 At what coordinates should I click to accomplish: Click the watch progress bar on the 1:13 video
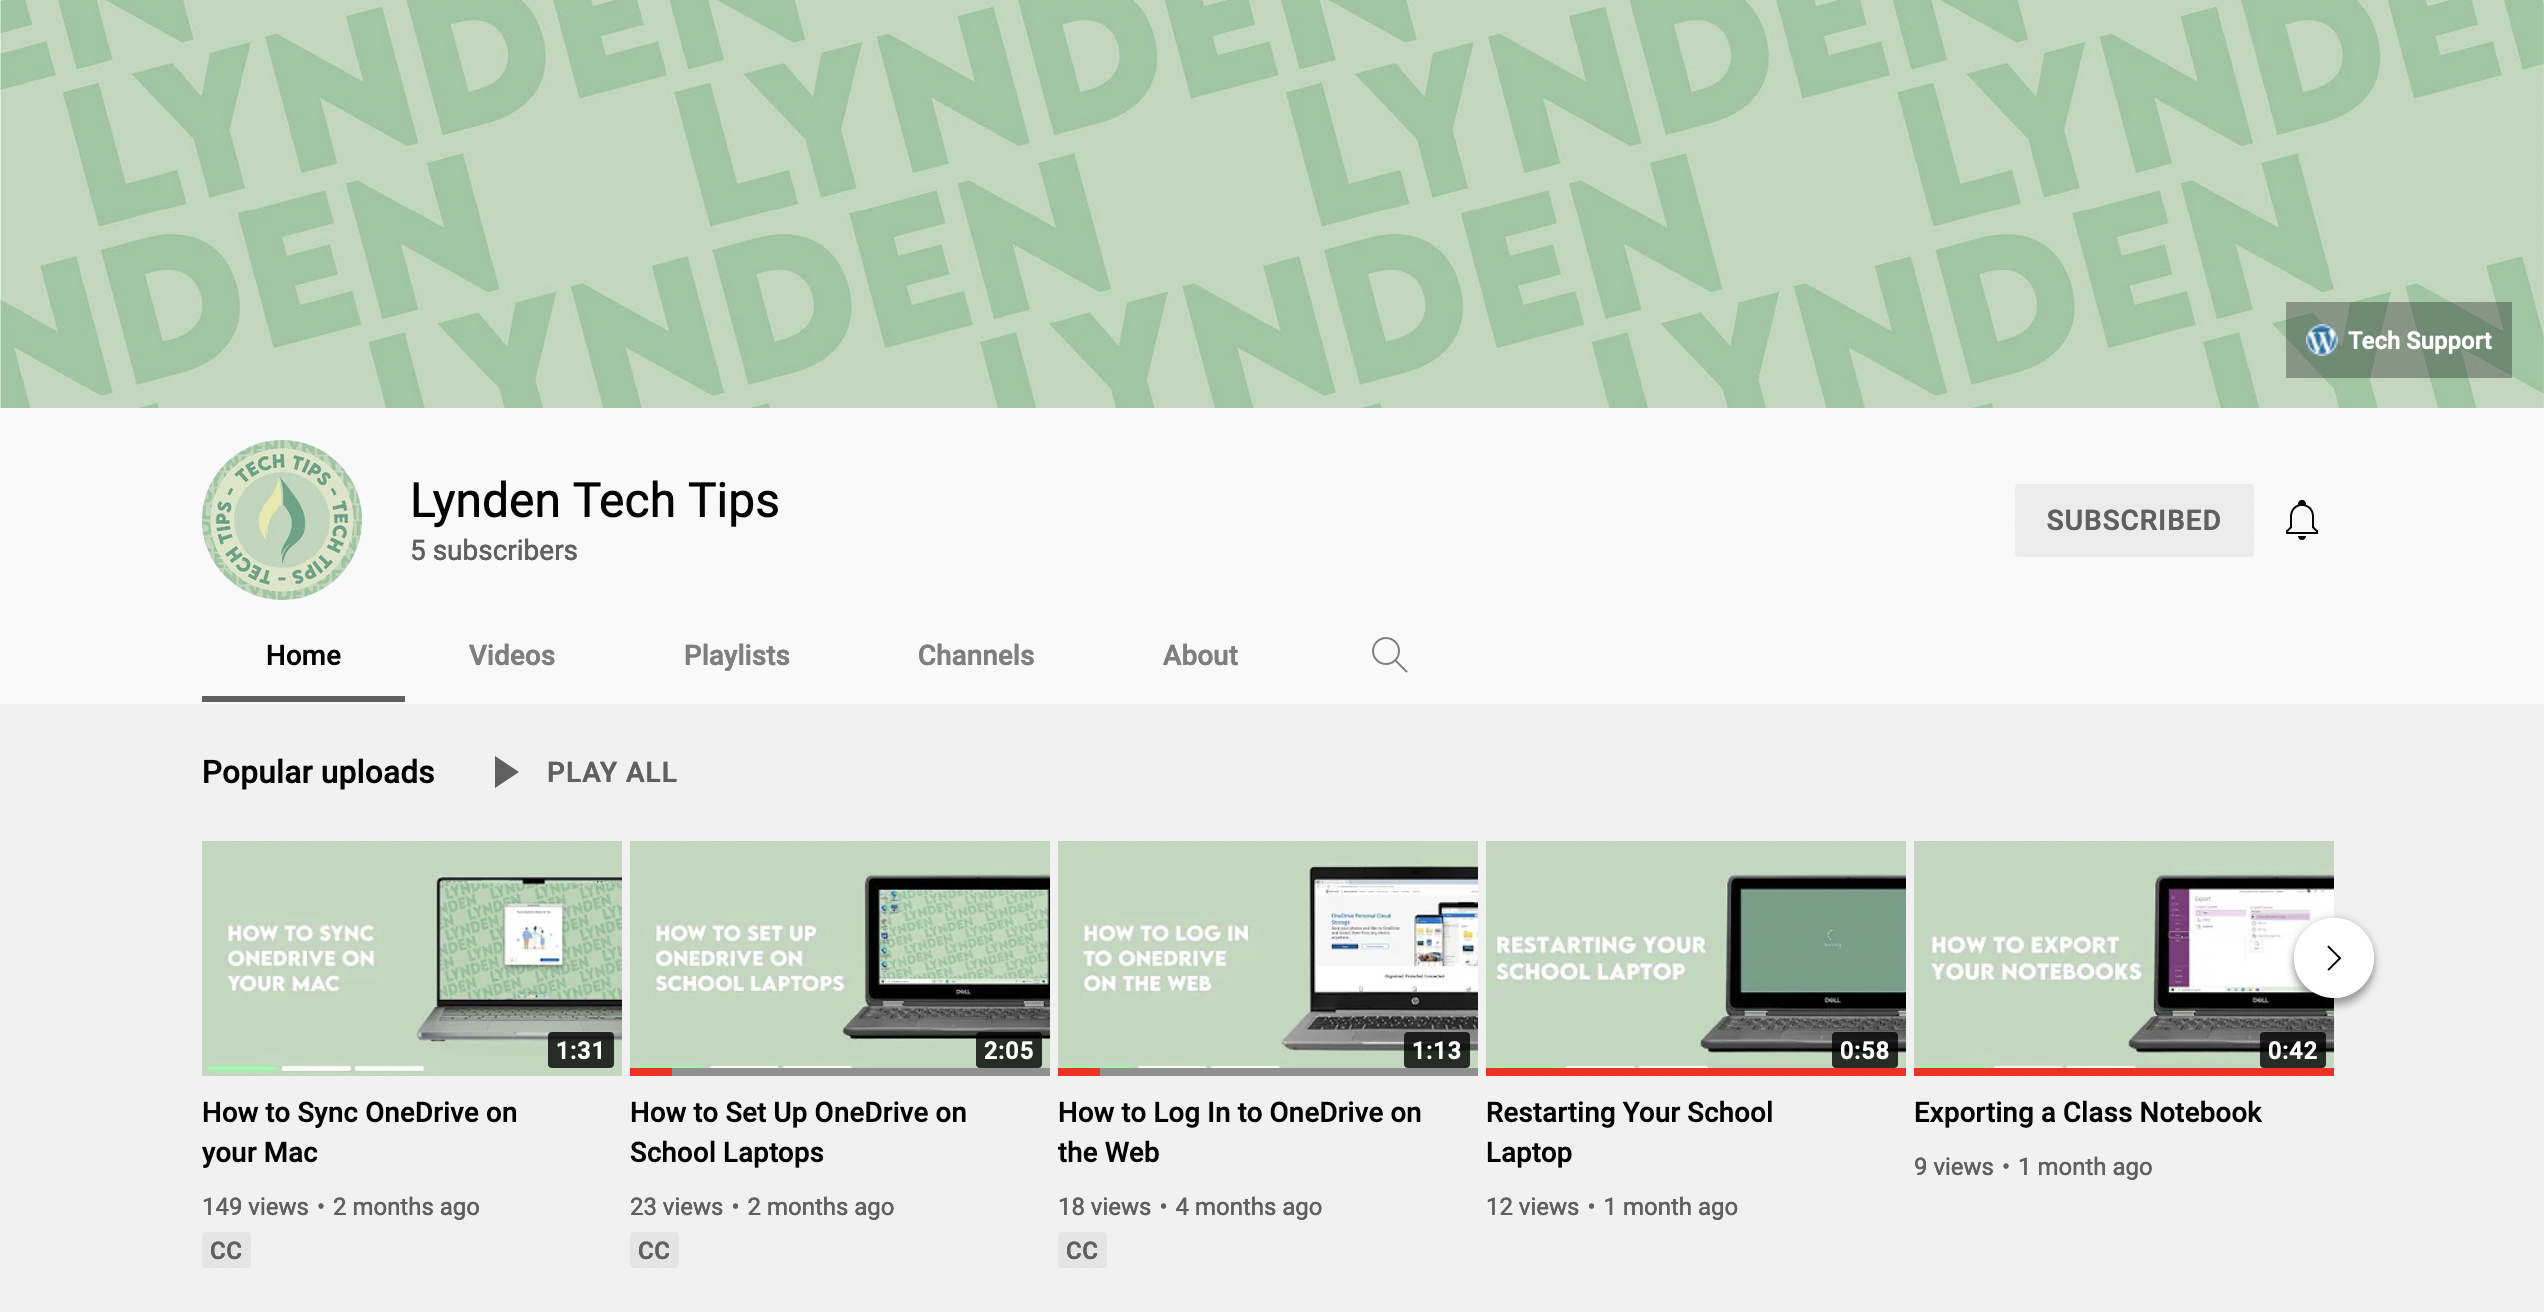(1268, 1072)
